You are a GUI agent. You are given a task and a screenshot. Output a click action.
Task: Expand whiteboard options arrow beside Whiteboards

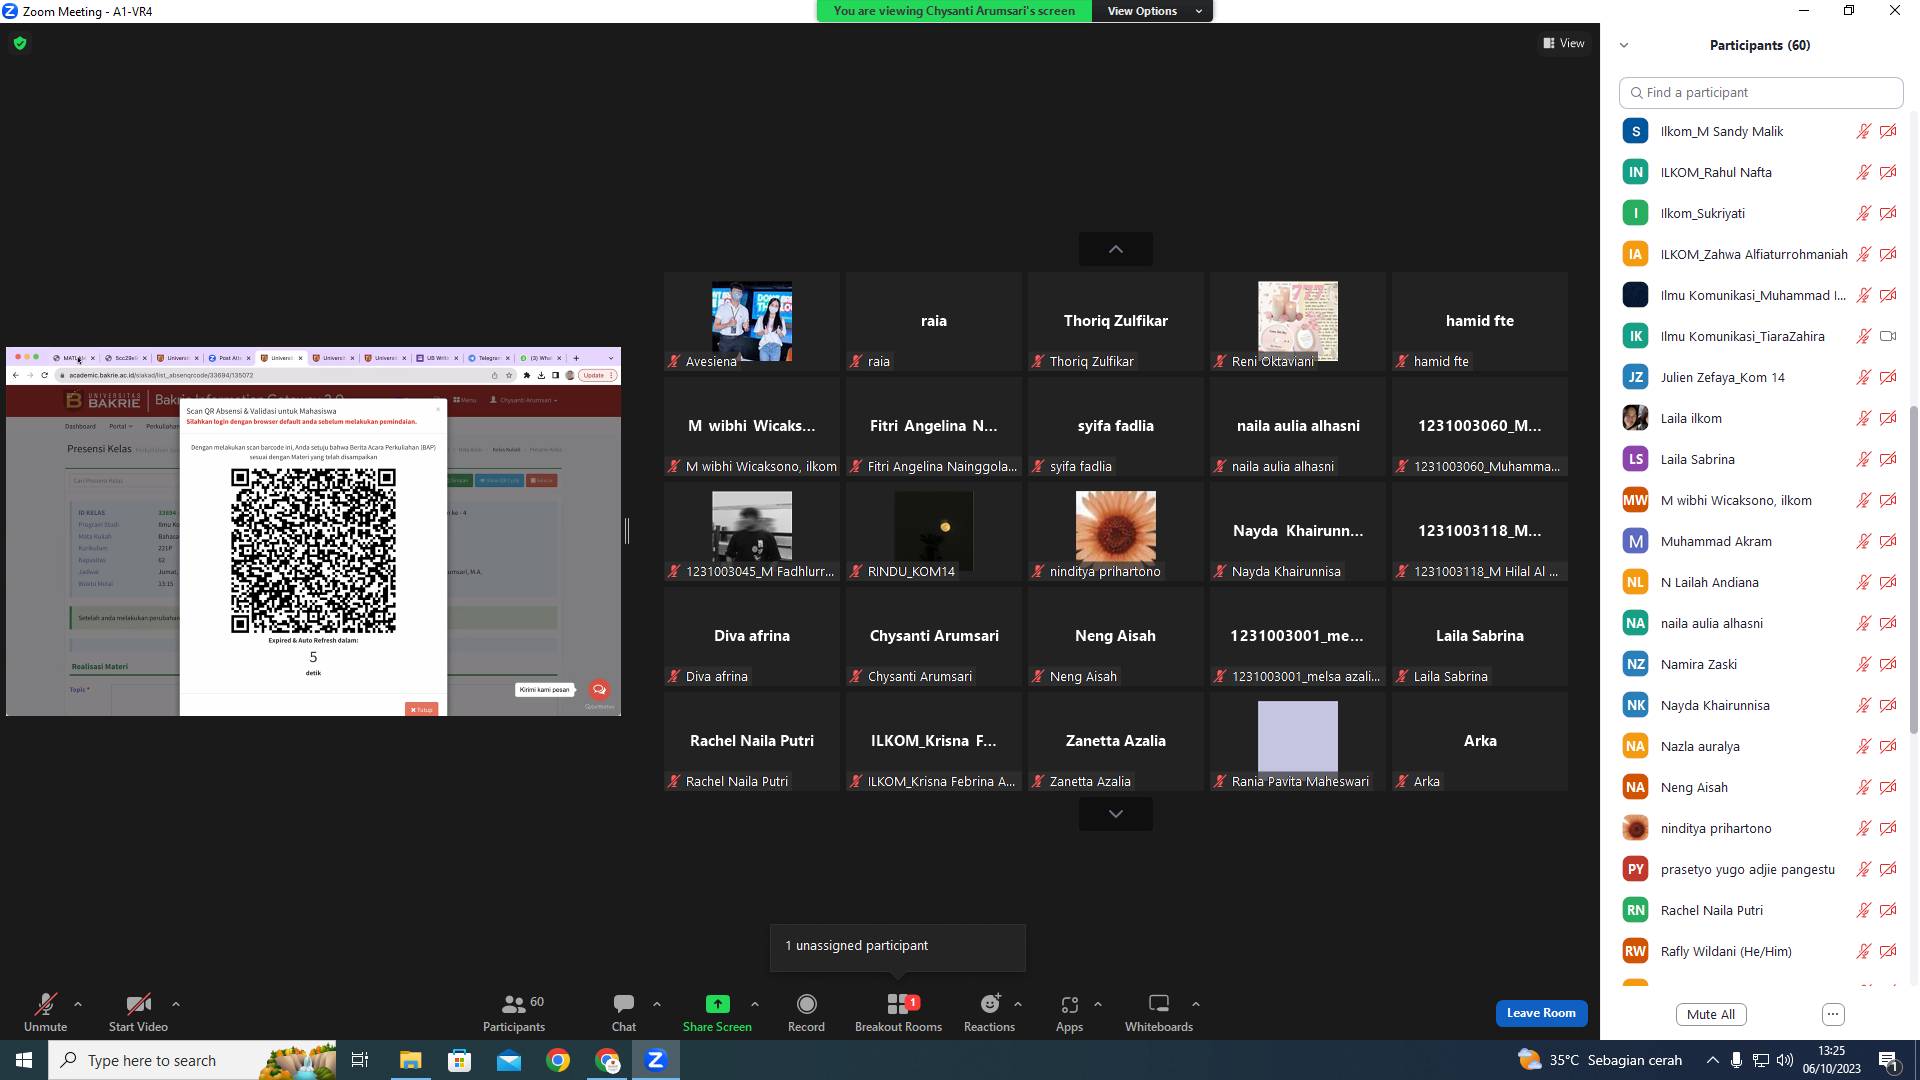[x=1196, y=1004]
